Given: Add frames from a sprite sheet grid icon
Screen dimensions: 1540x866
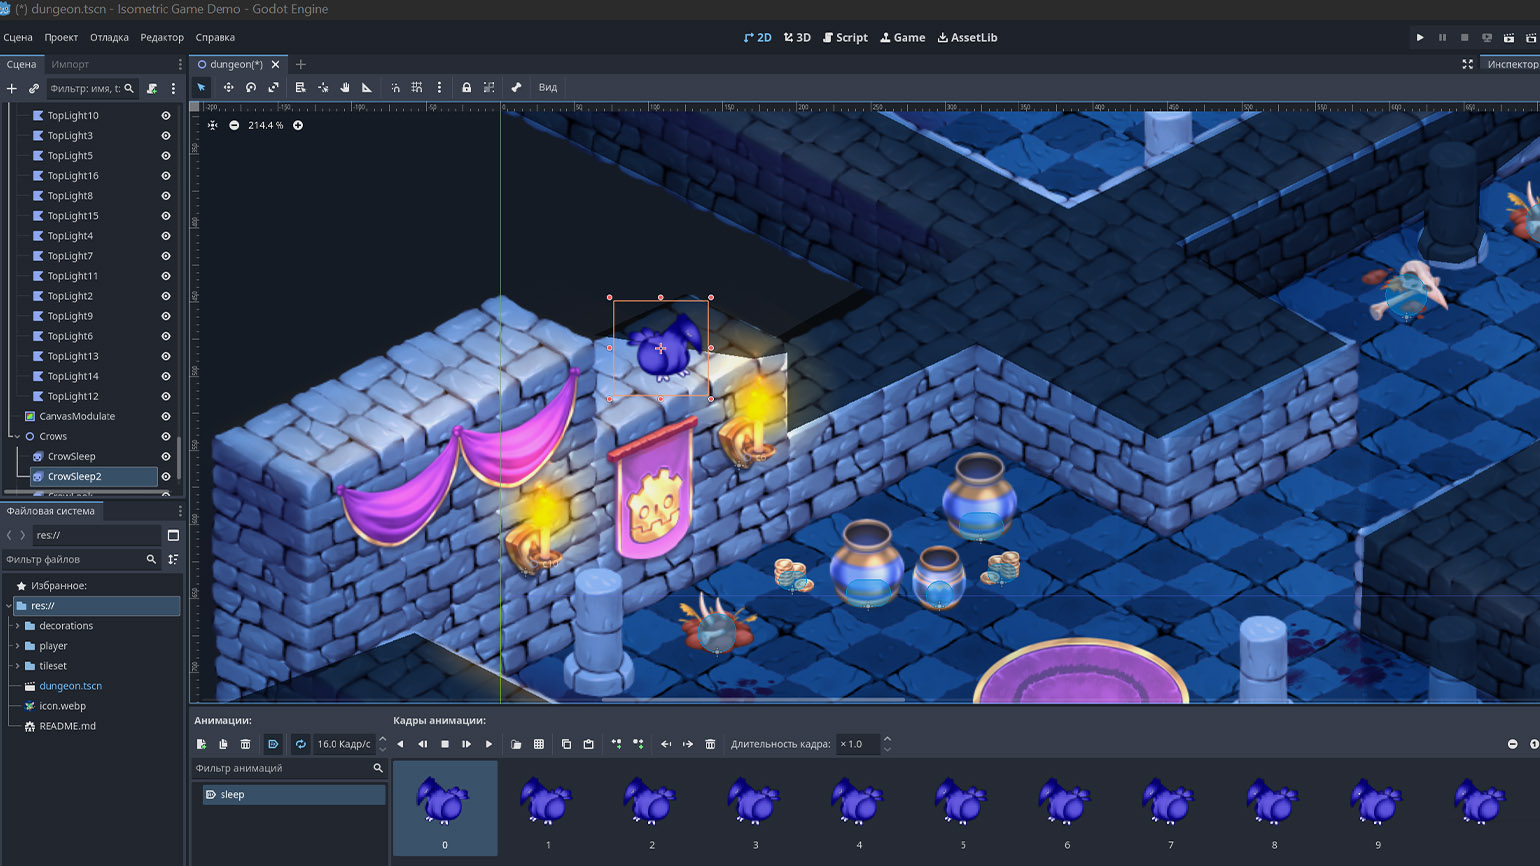Looking at the screenshot, I should point(539,744).
